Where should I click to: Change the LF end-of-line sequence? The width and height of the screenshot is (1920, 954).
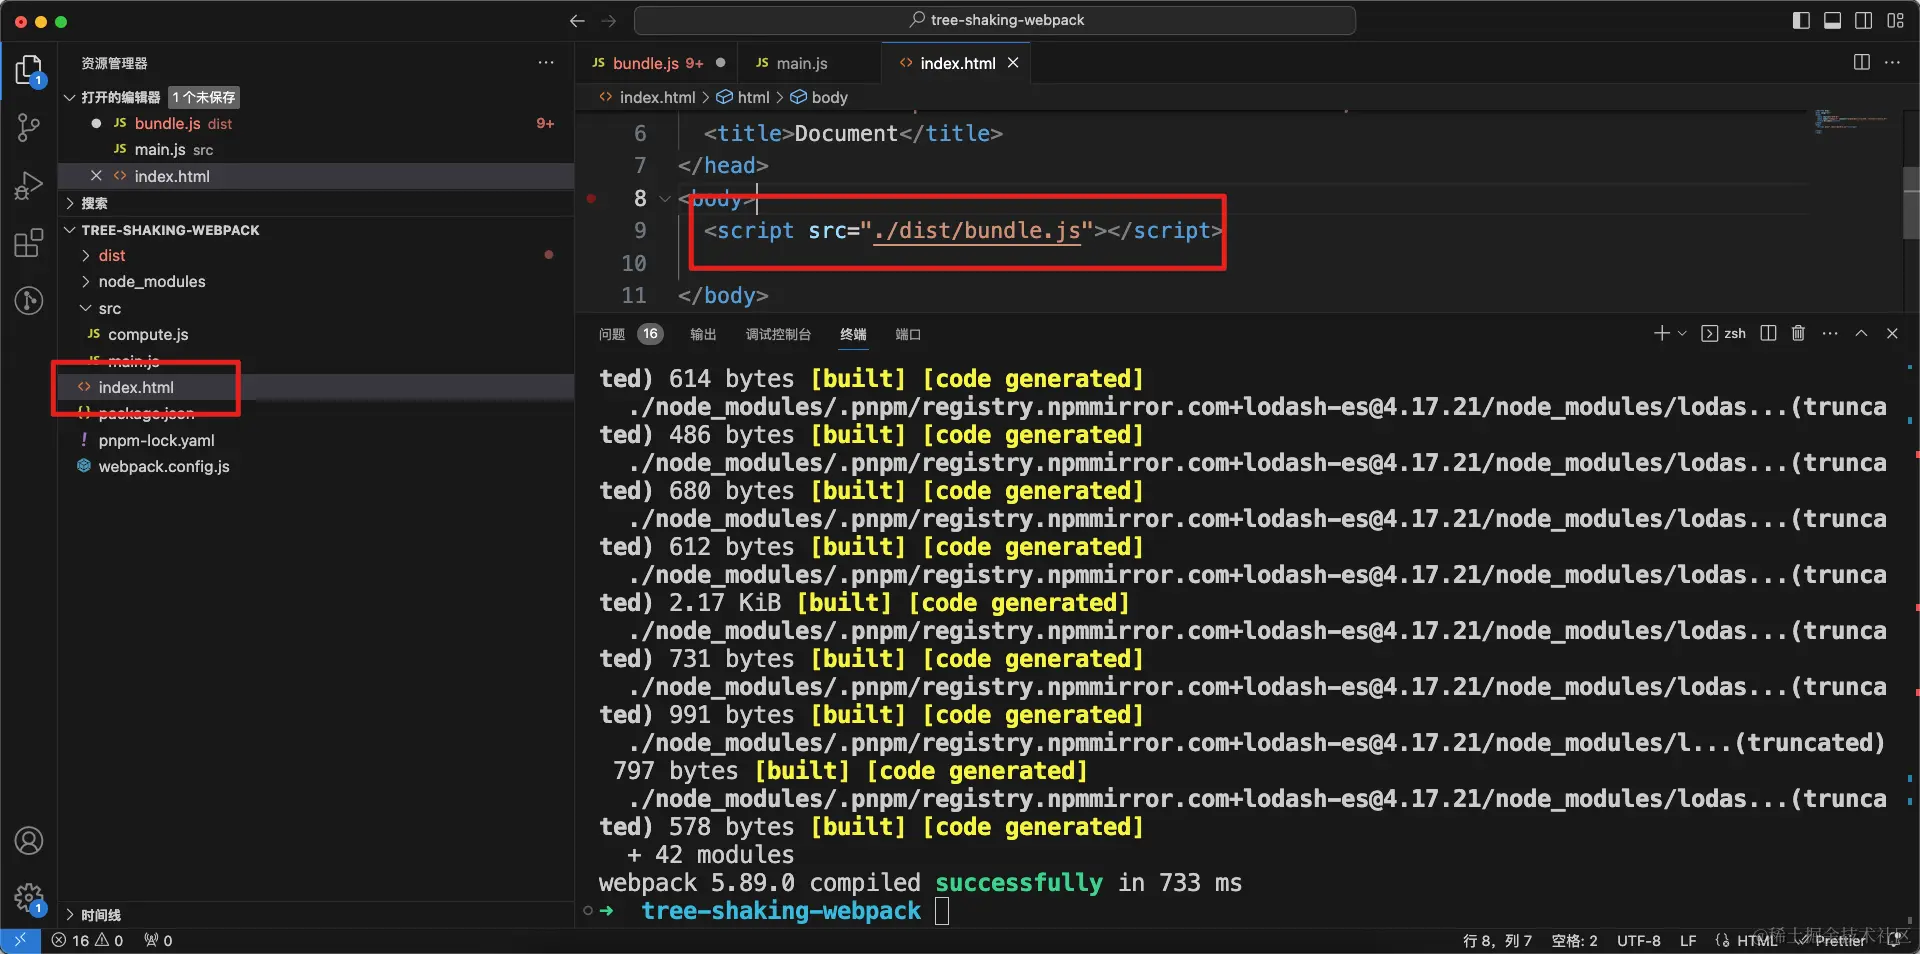[x=1688, y=940]
